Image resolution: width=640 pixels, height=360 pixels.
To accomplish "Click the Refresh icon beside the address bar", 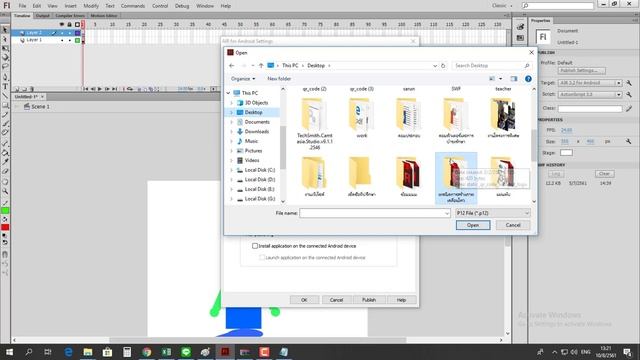I will [443, 65].
